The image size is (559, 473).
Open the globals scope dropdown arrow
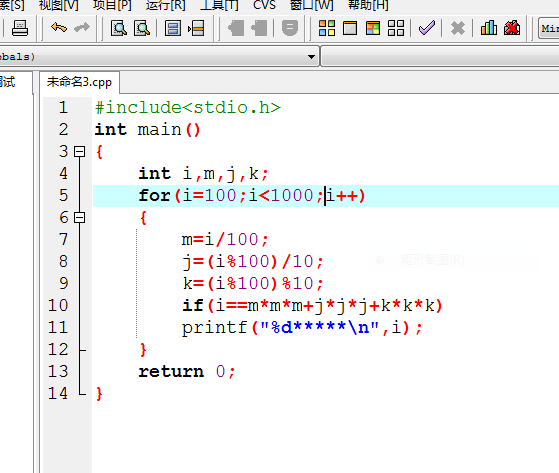(311, 57)
